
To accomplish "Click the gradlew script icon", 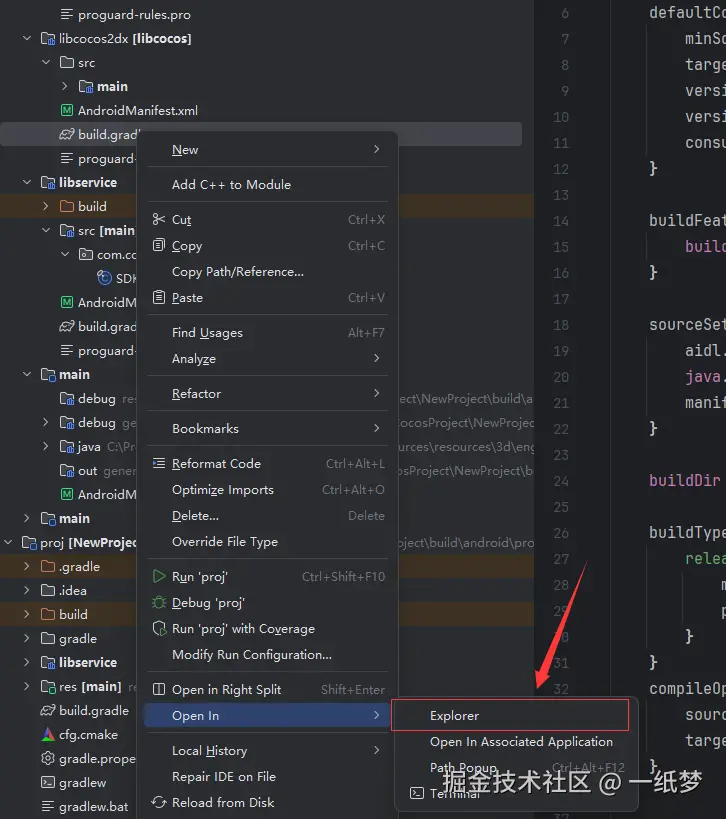I will 48,782.
